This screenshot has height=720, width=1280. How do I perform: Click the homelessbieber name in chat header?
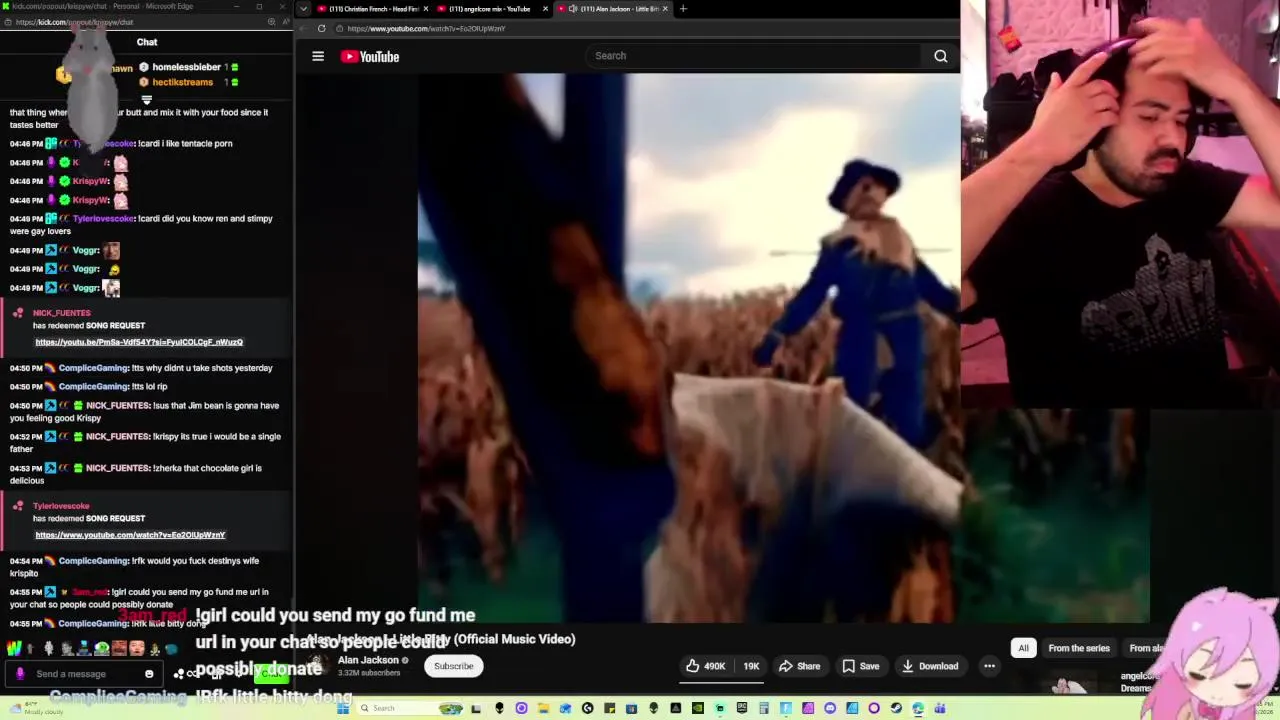[186, 67]
